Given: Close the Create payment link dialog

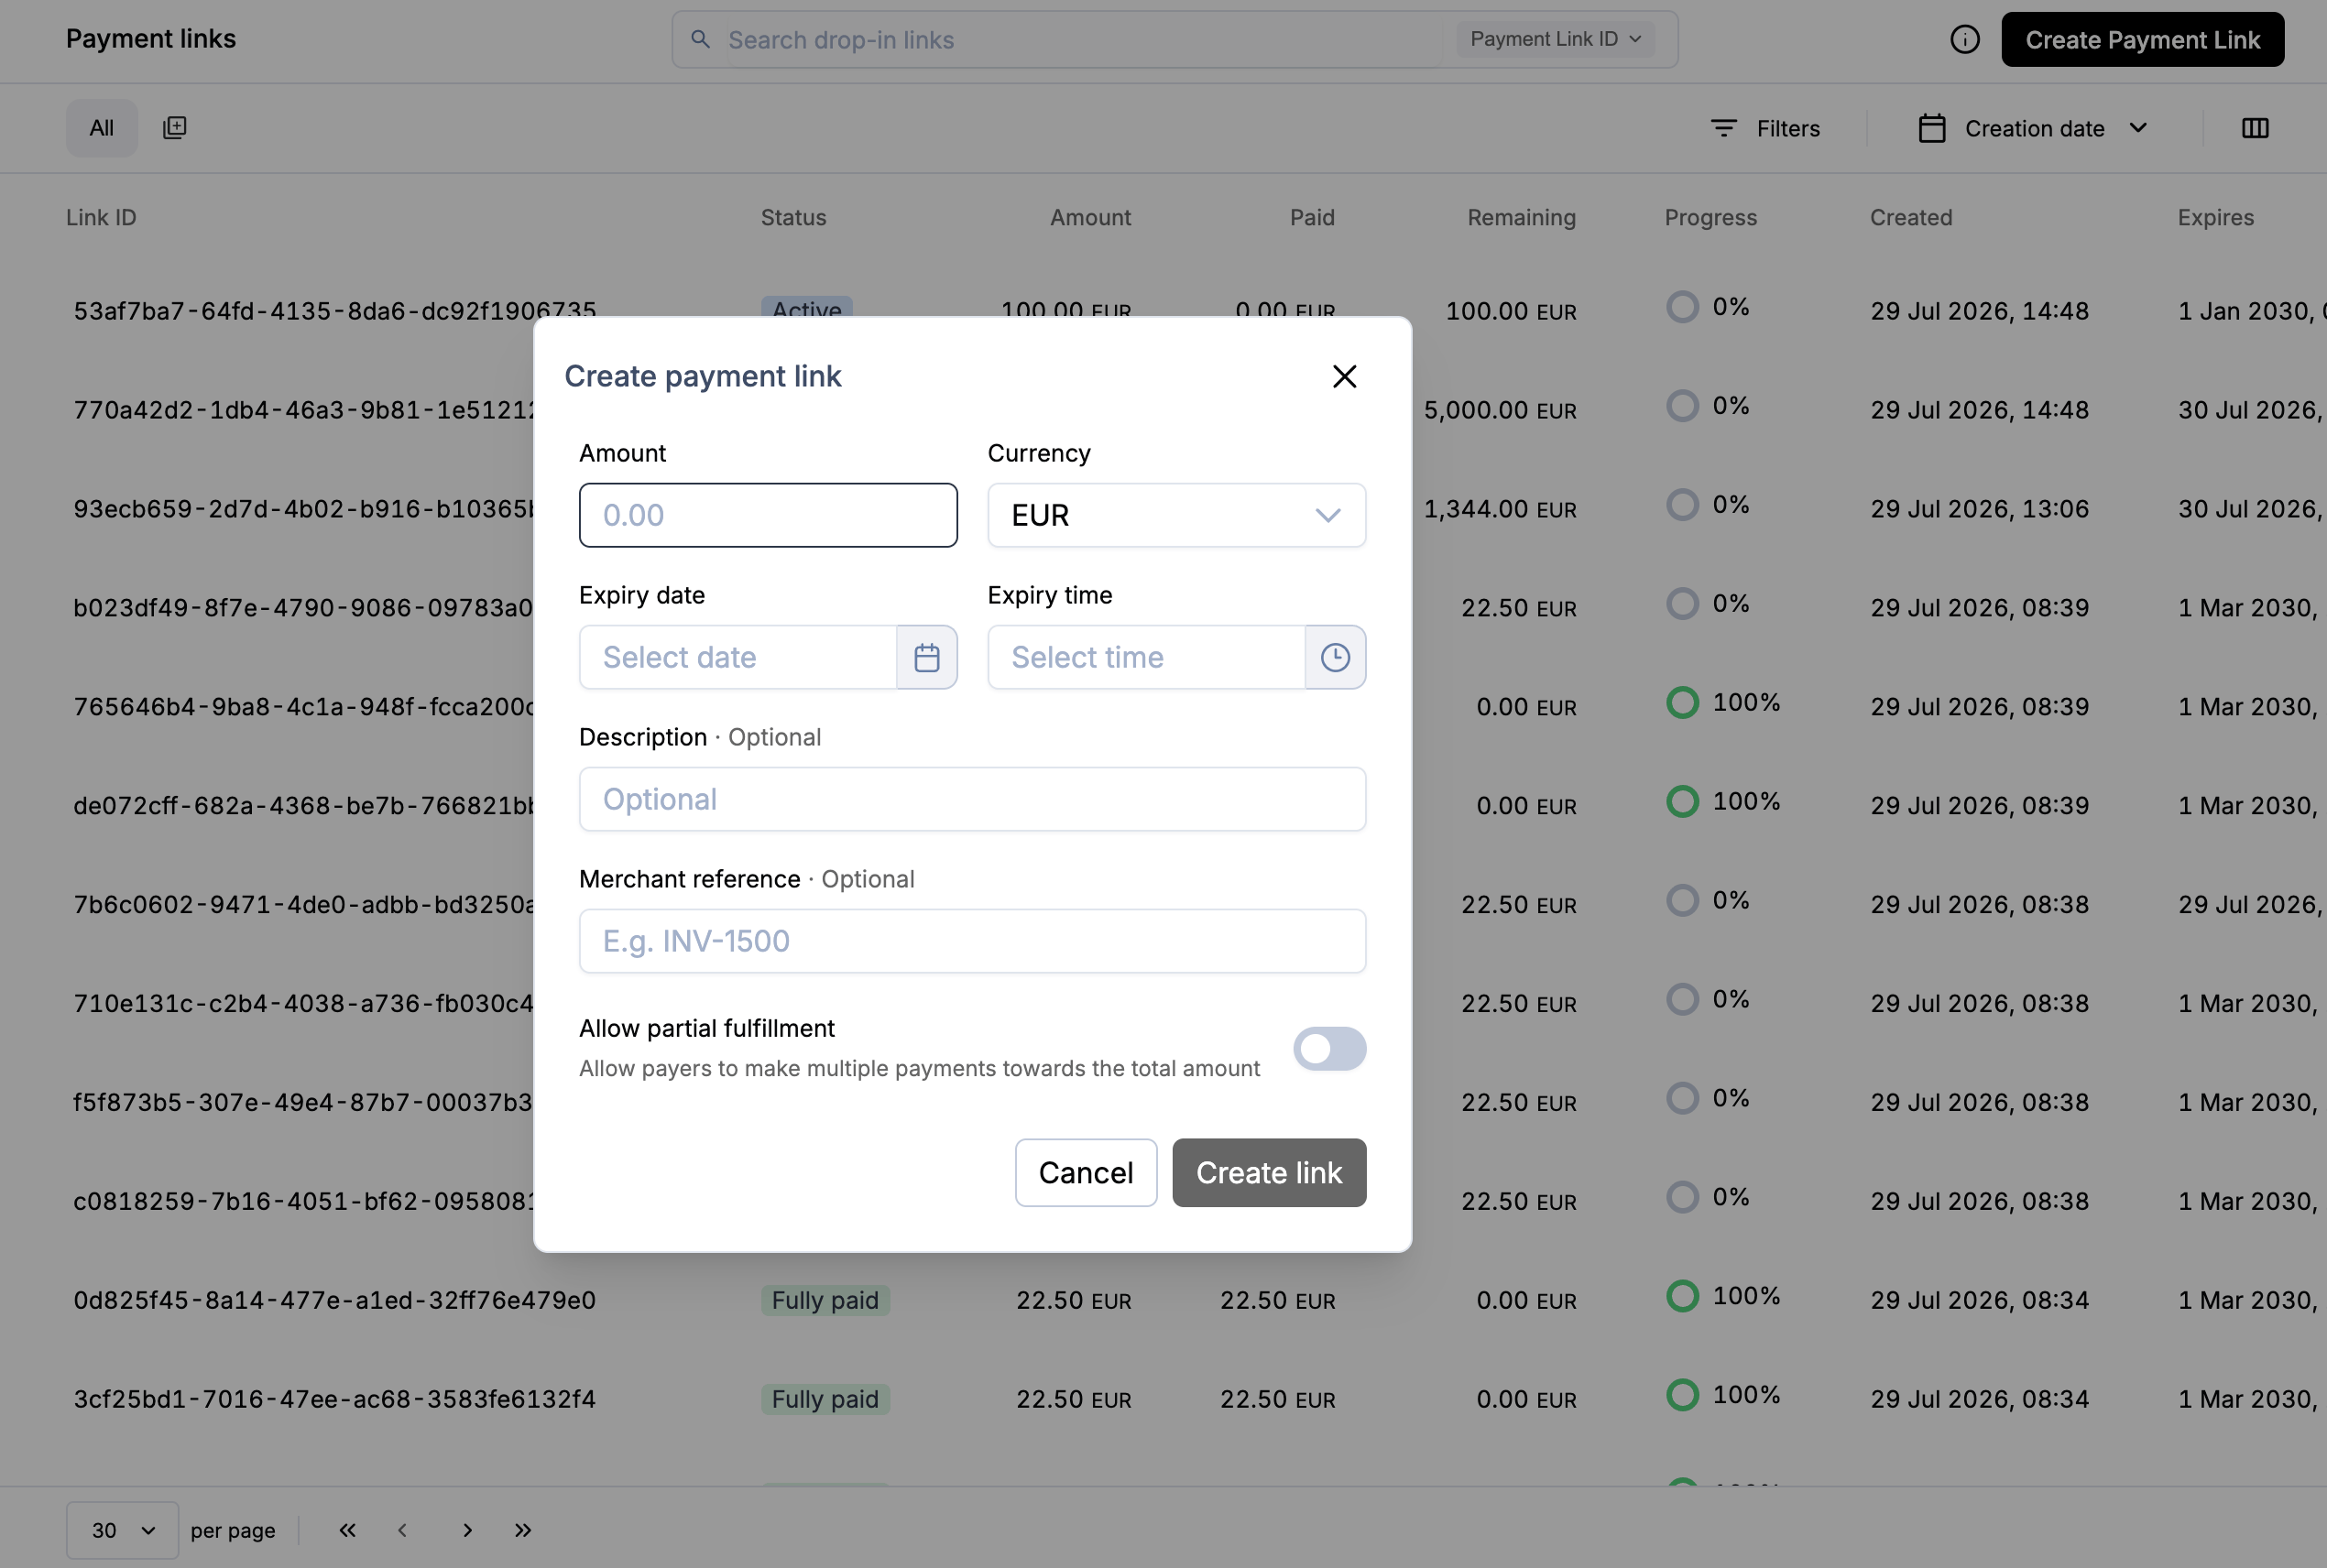Looking at the screenshot, I should (1344, 376).
